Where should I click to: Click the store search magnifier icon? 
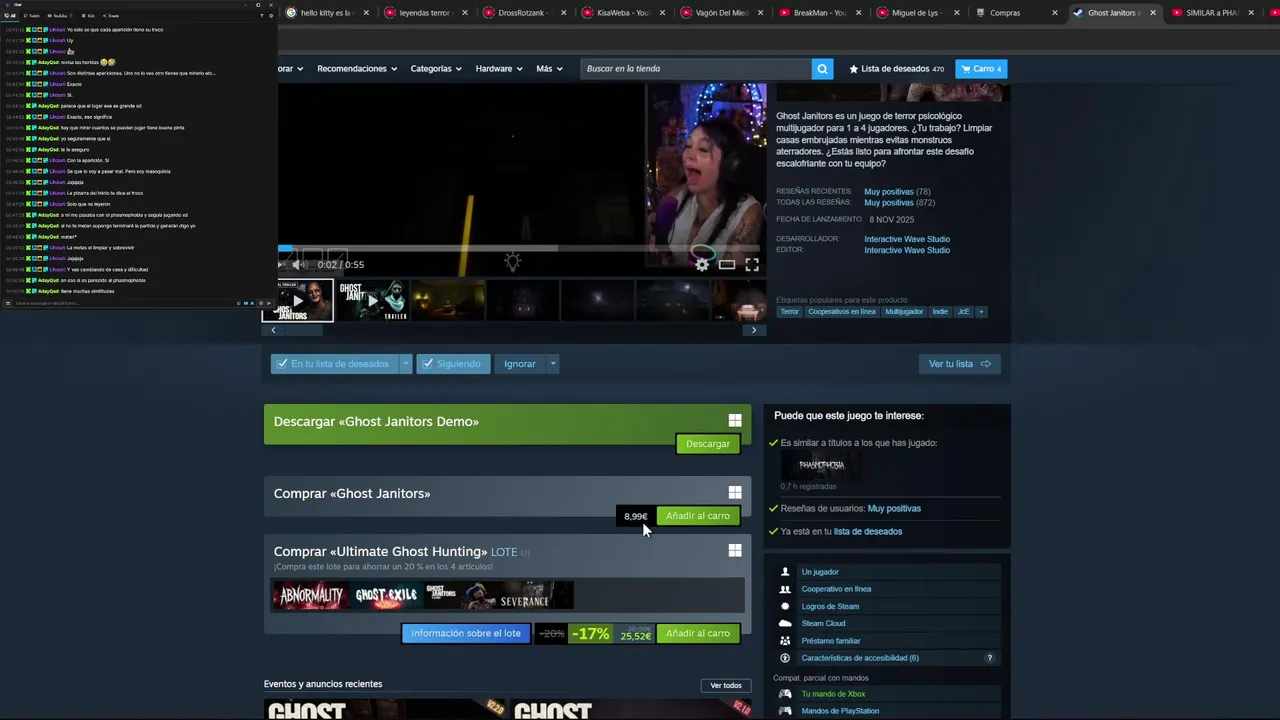822,69
